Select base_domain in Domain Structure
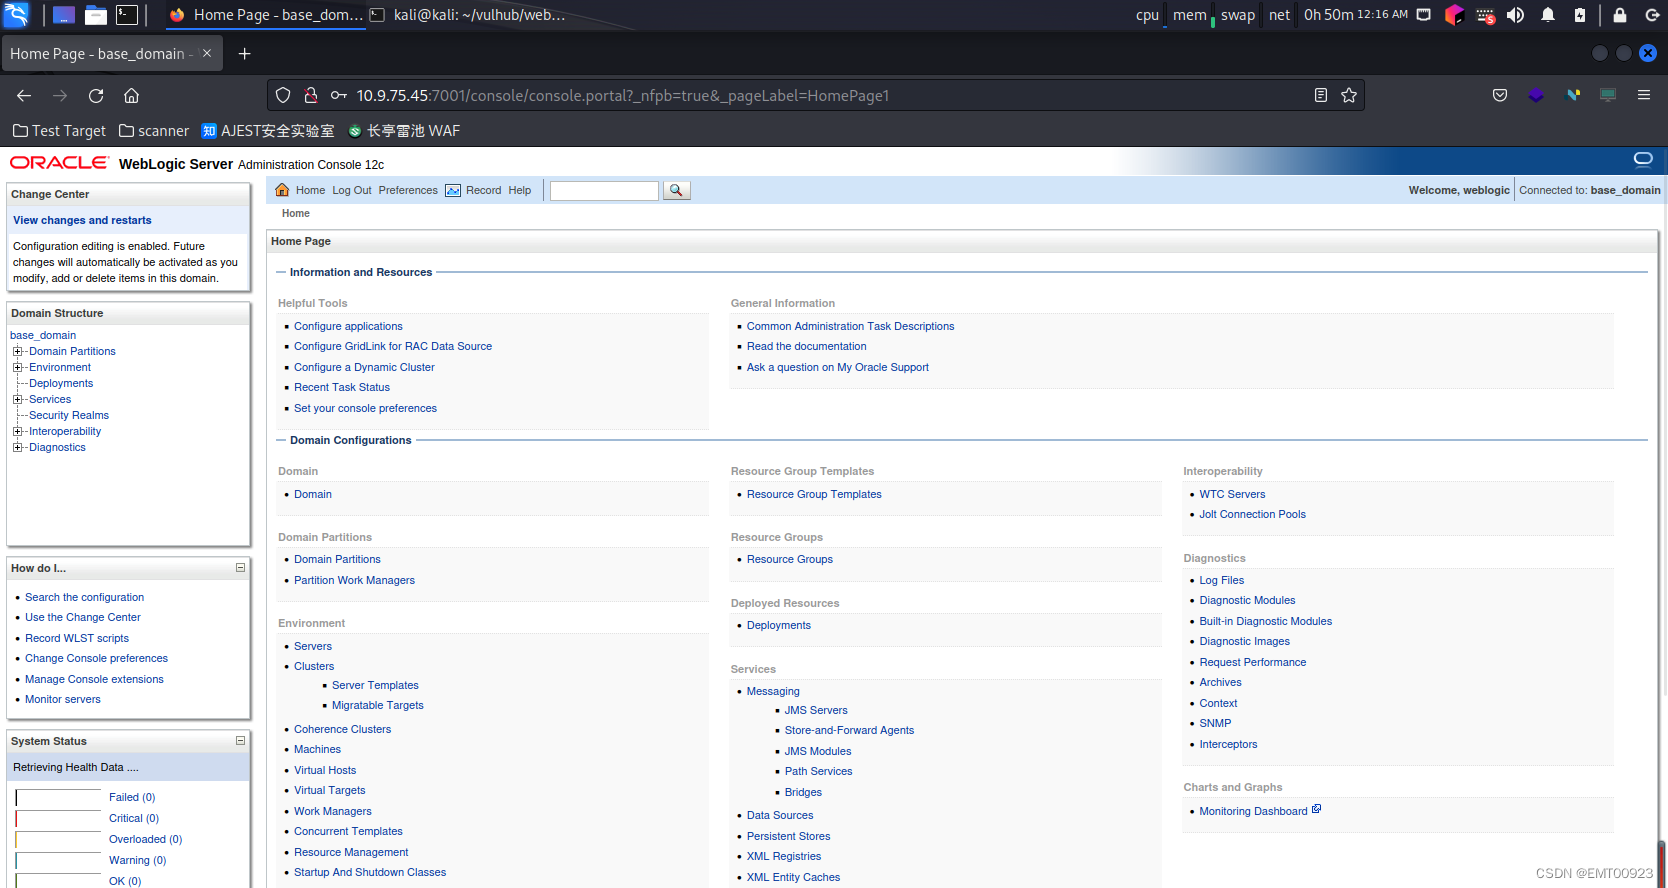 coord(43,335)
